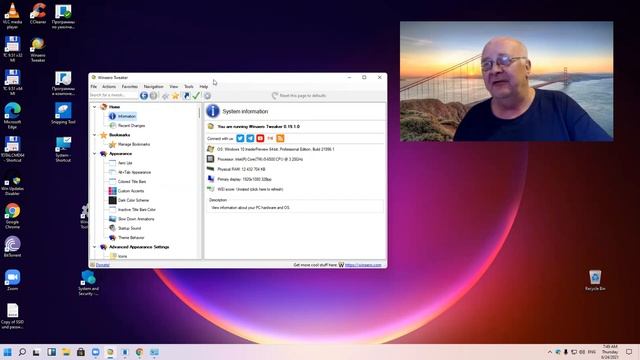Open Task View on the taskbar
640x360 pixels.
click(x=37, y=352)
